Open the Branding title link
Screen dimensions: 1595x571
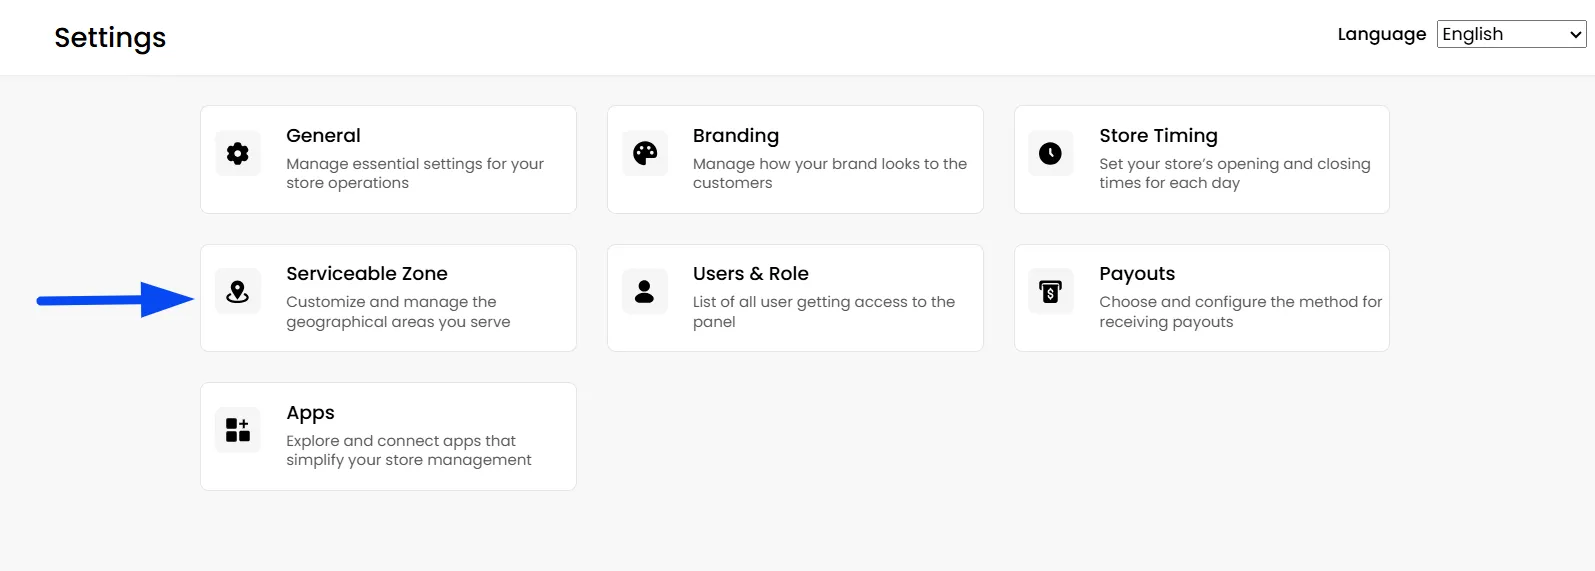click(x=736, y=135)
